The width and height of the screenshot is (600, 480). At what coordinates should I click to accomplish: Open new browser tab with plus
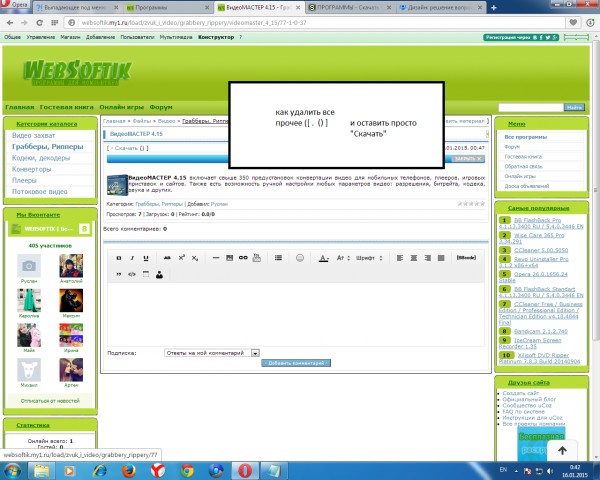[494, 7]
